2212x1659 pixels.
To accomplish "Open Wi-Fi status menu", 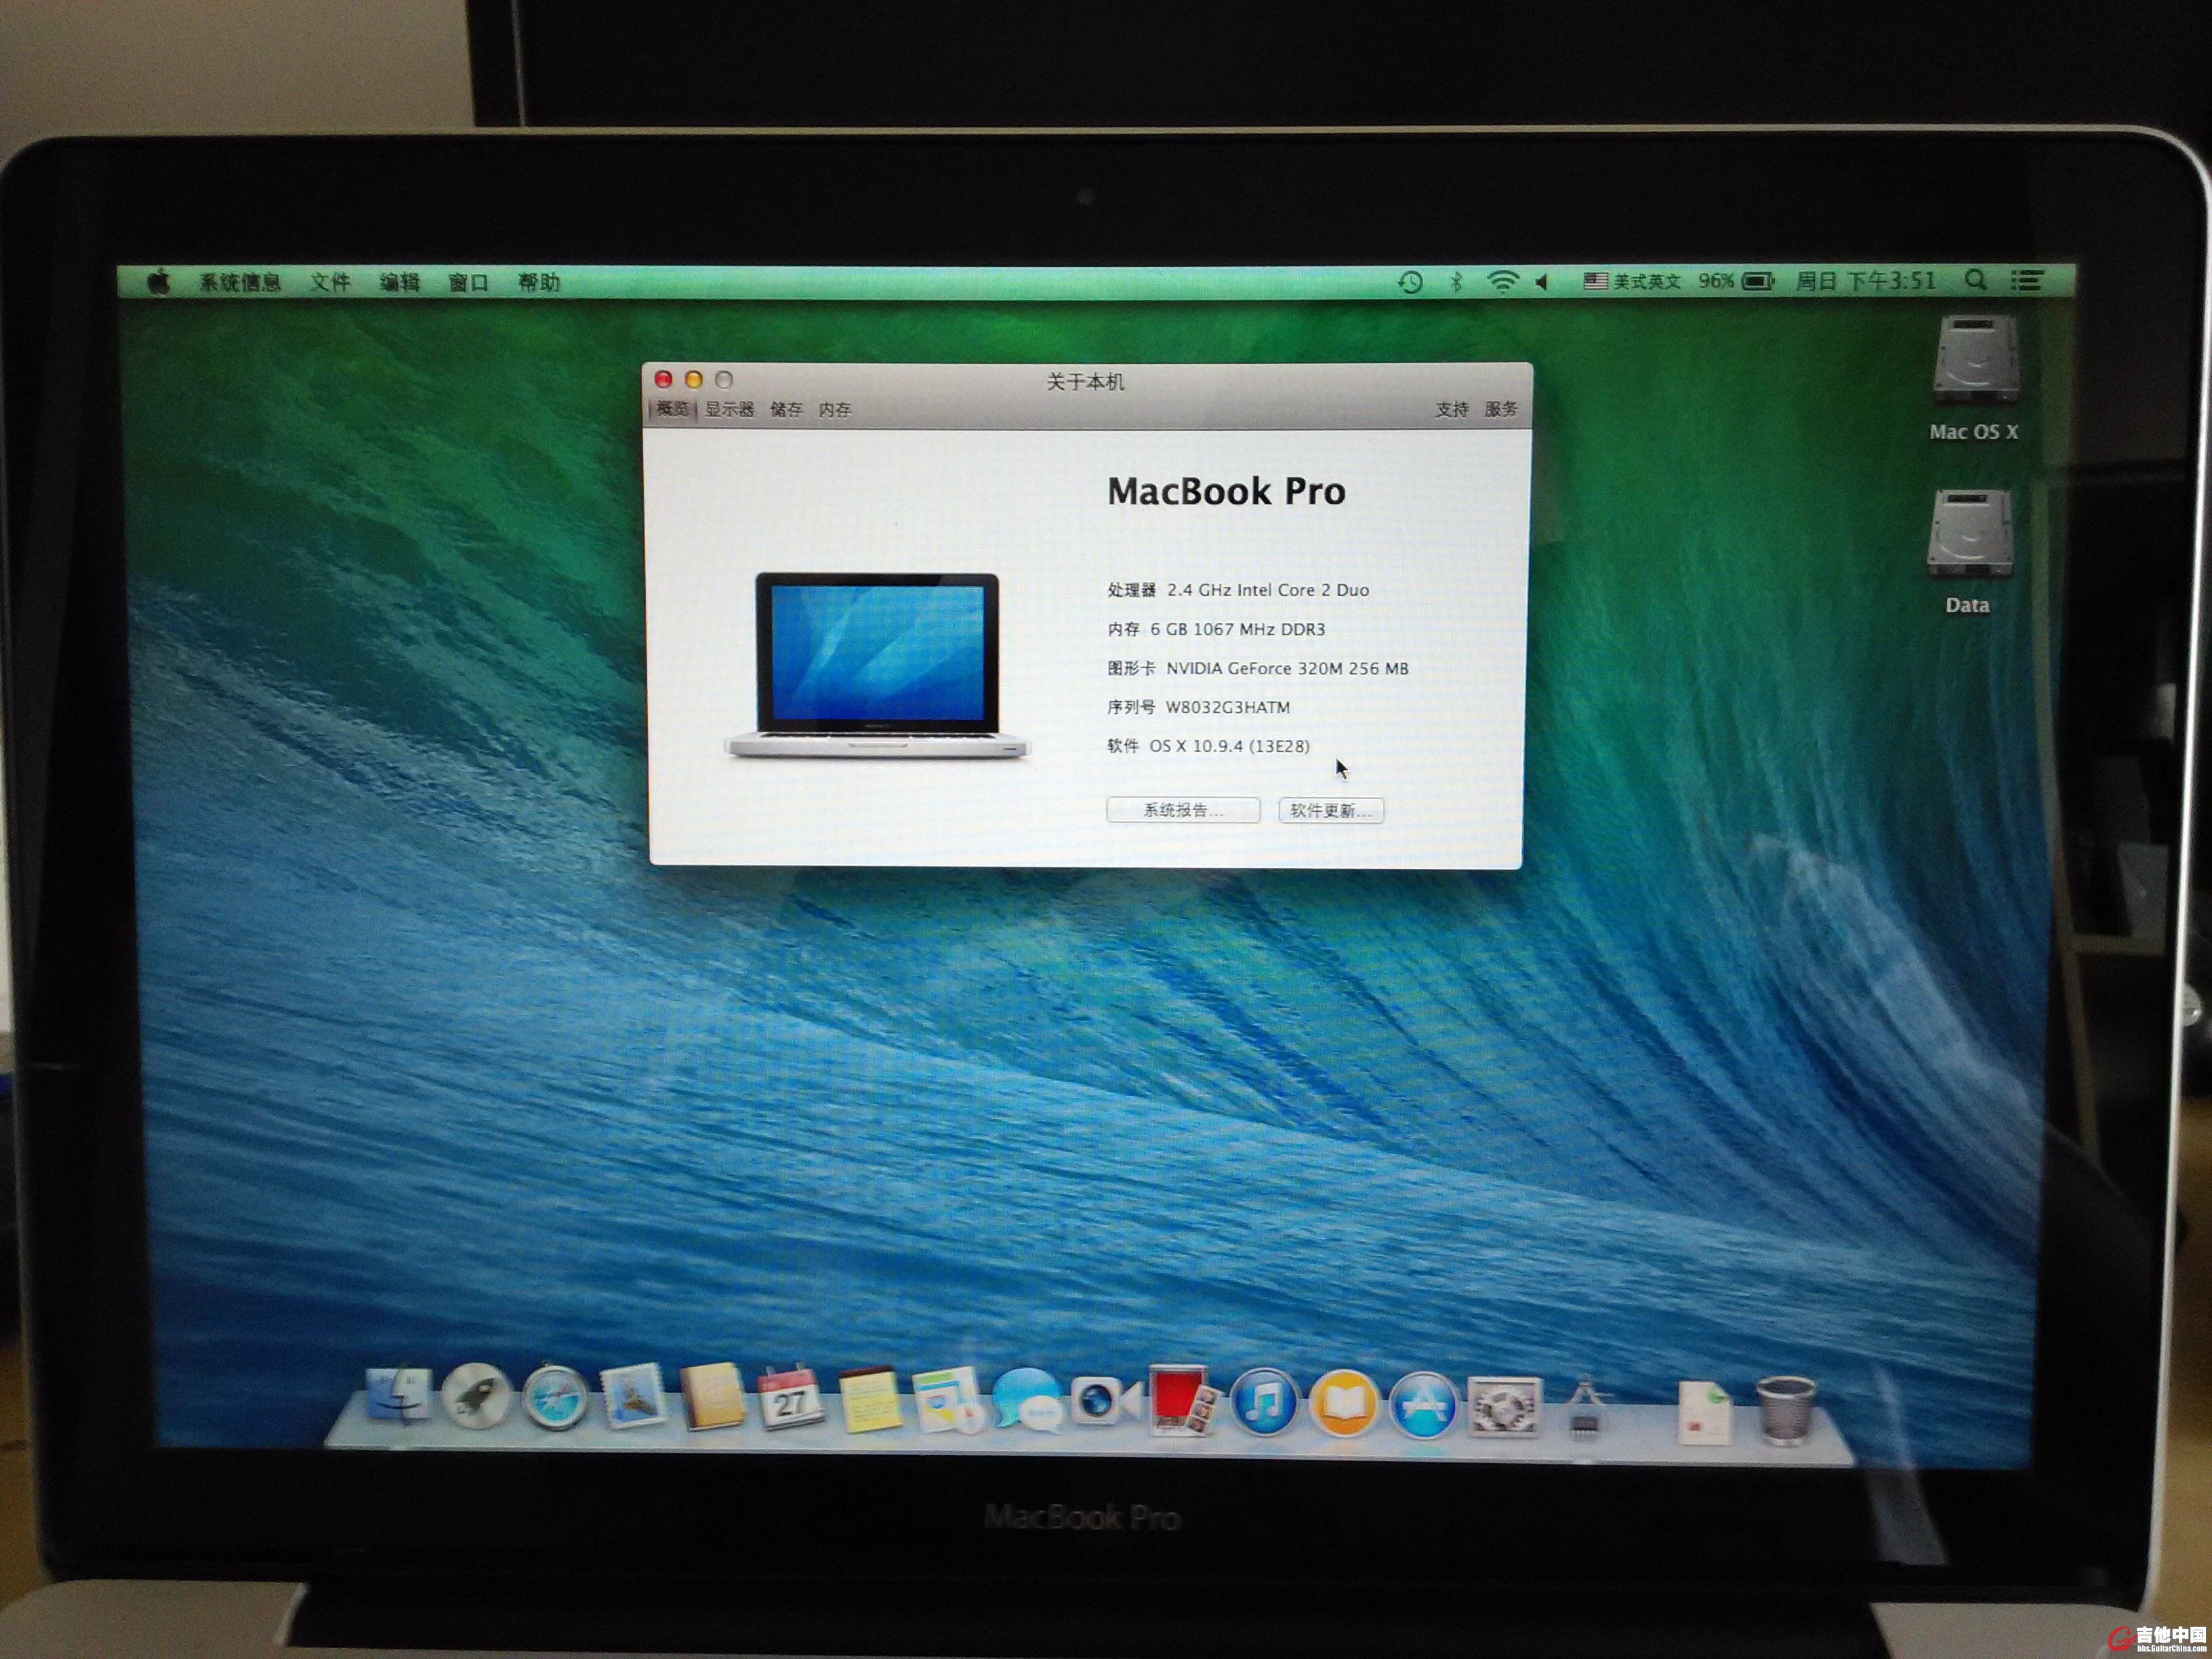I will (x=1502, y=282).
